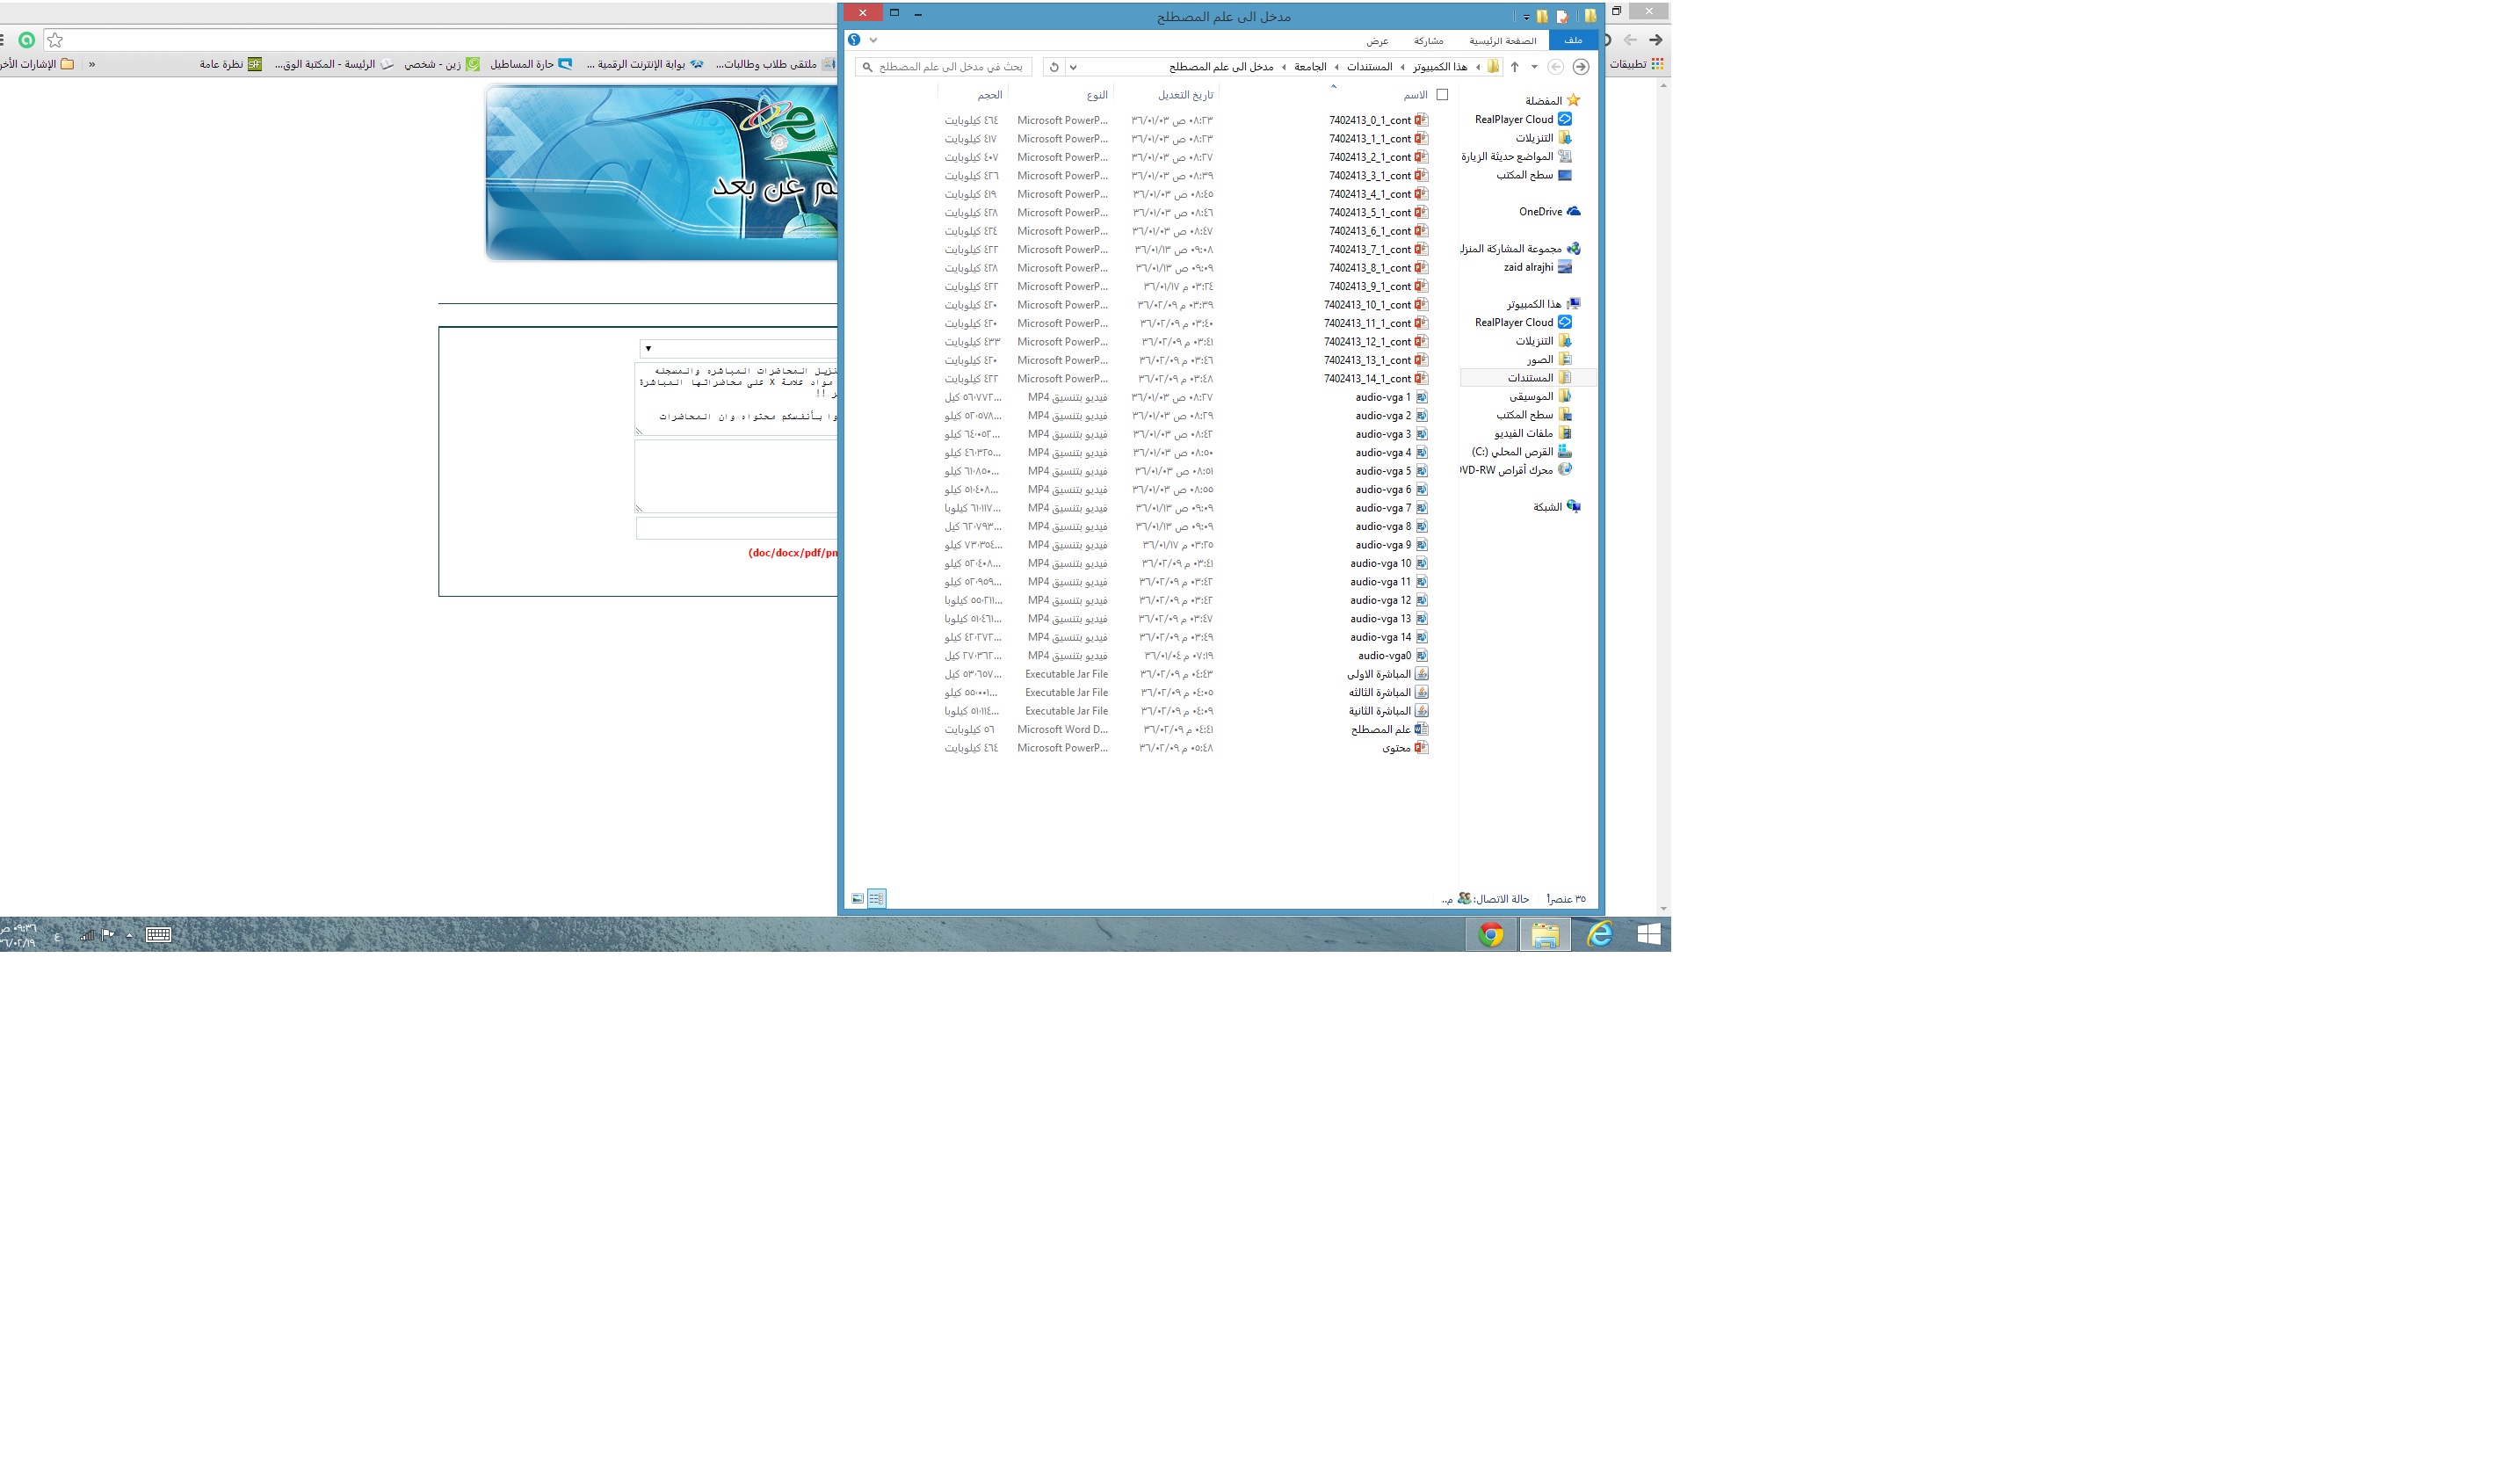Image resolution: width=2520 pixels, height=1473 pixels.
Task: Sort files by the تاريخ التعديل column header
Action: (1185, 95)
